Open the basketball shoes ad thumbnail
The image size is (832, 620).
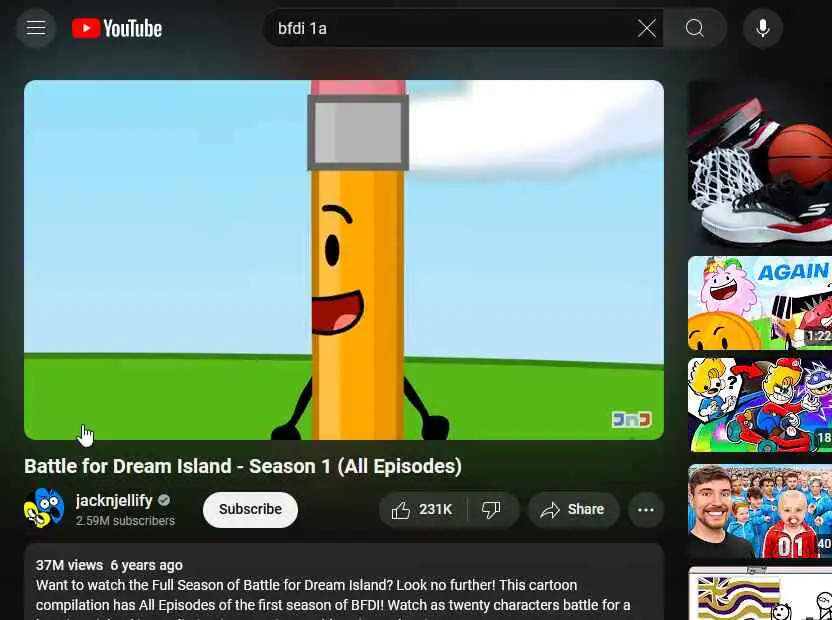coord(760,163)
